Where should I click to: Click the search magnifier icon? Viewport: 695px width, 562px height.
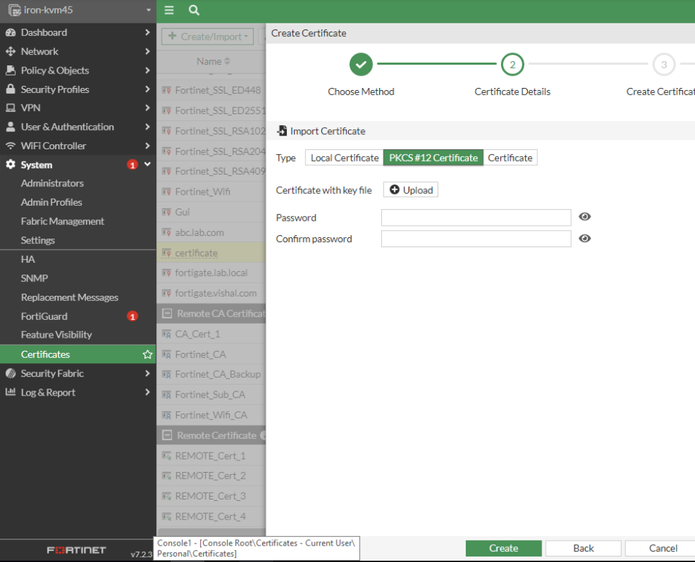tap(194, 10)
